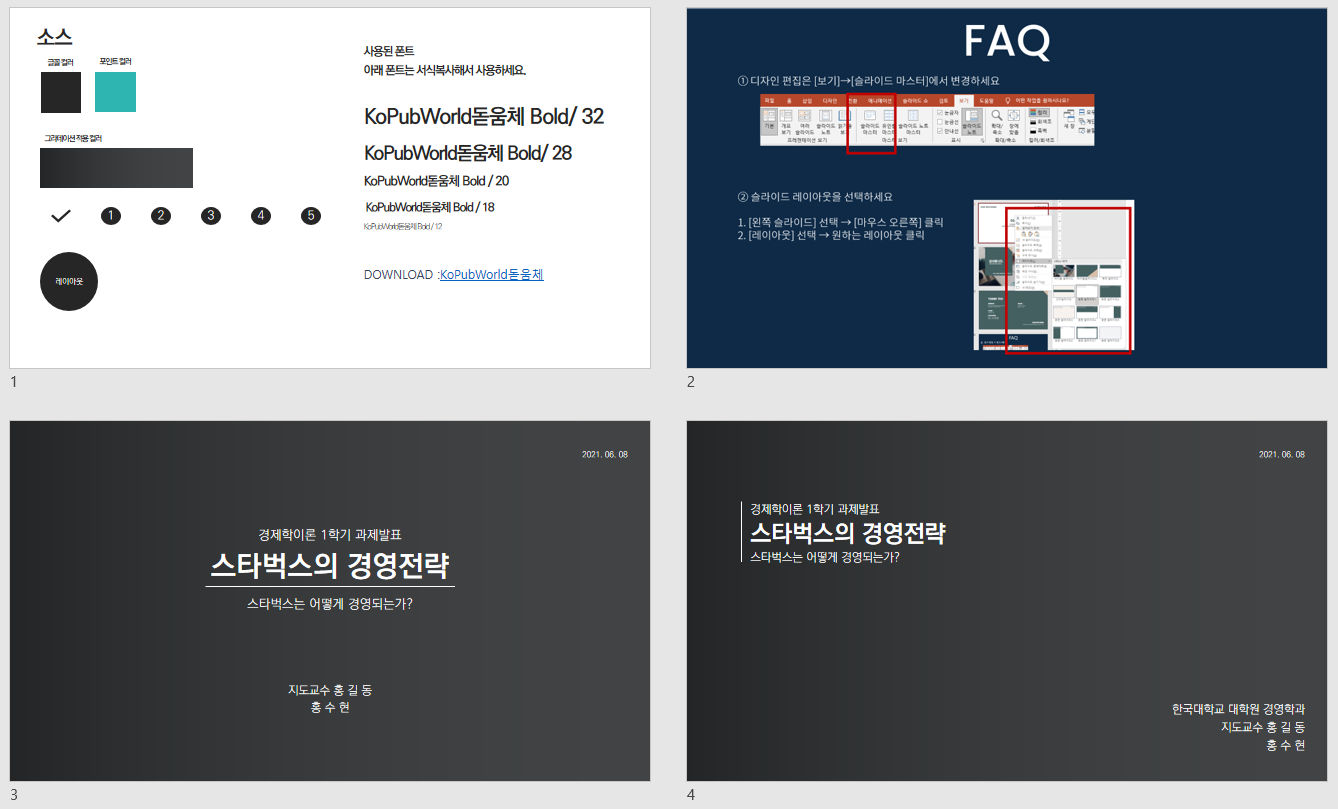Click the 스타벅스의 경영전략 title on slide 4
Image resolution: width=1338 pixels, height=809 pixels.
[848, 533]
